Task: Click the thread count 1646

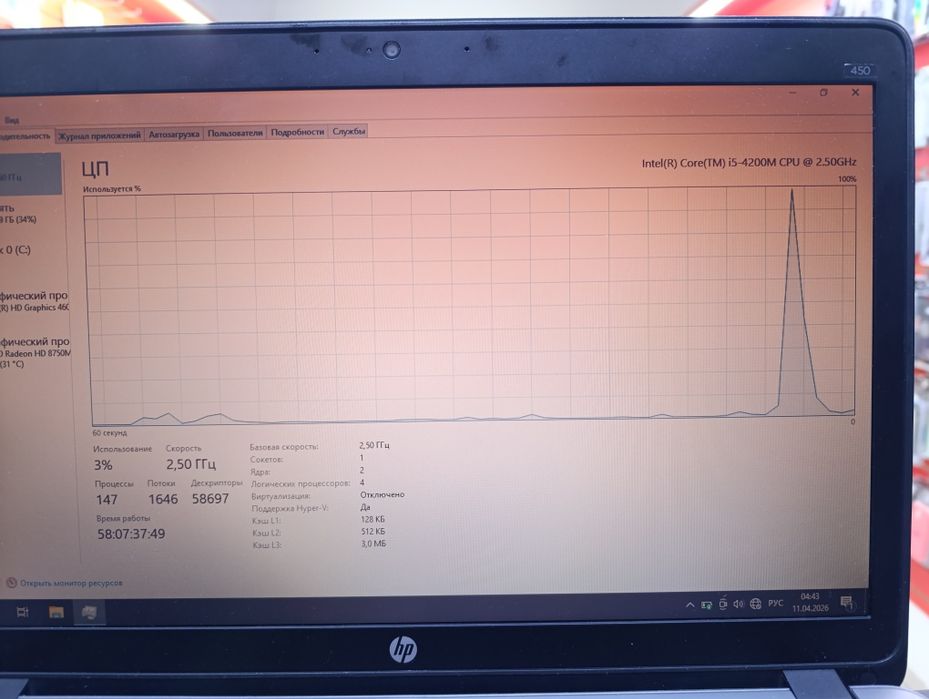Action: point(163,499)
